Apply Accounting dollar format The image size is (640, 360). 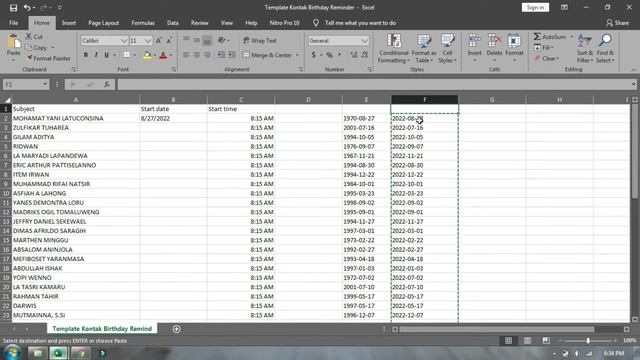(x=313, y=55)
